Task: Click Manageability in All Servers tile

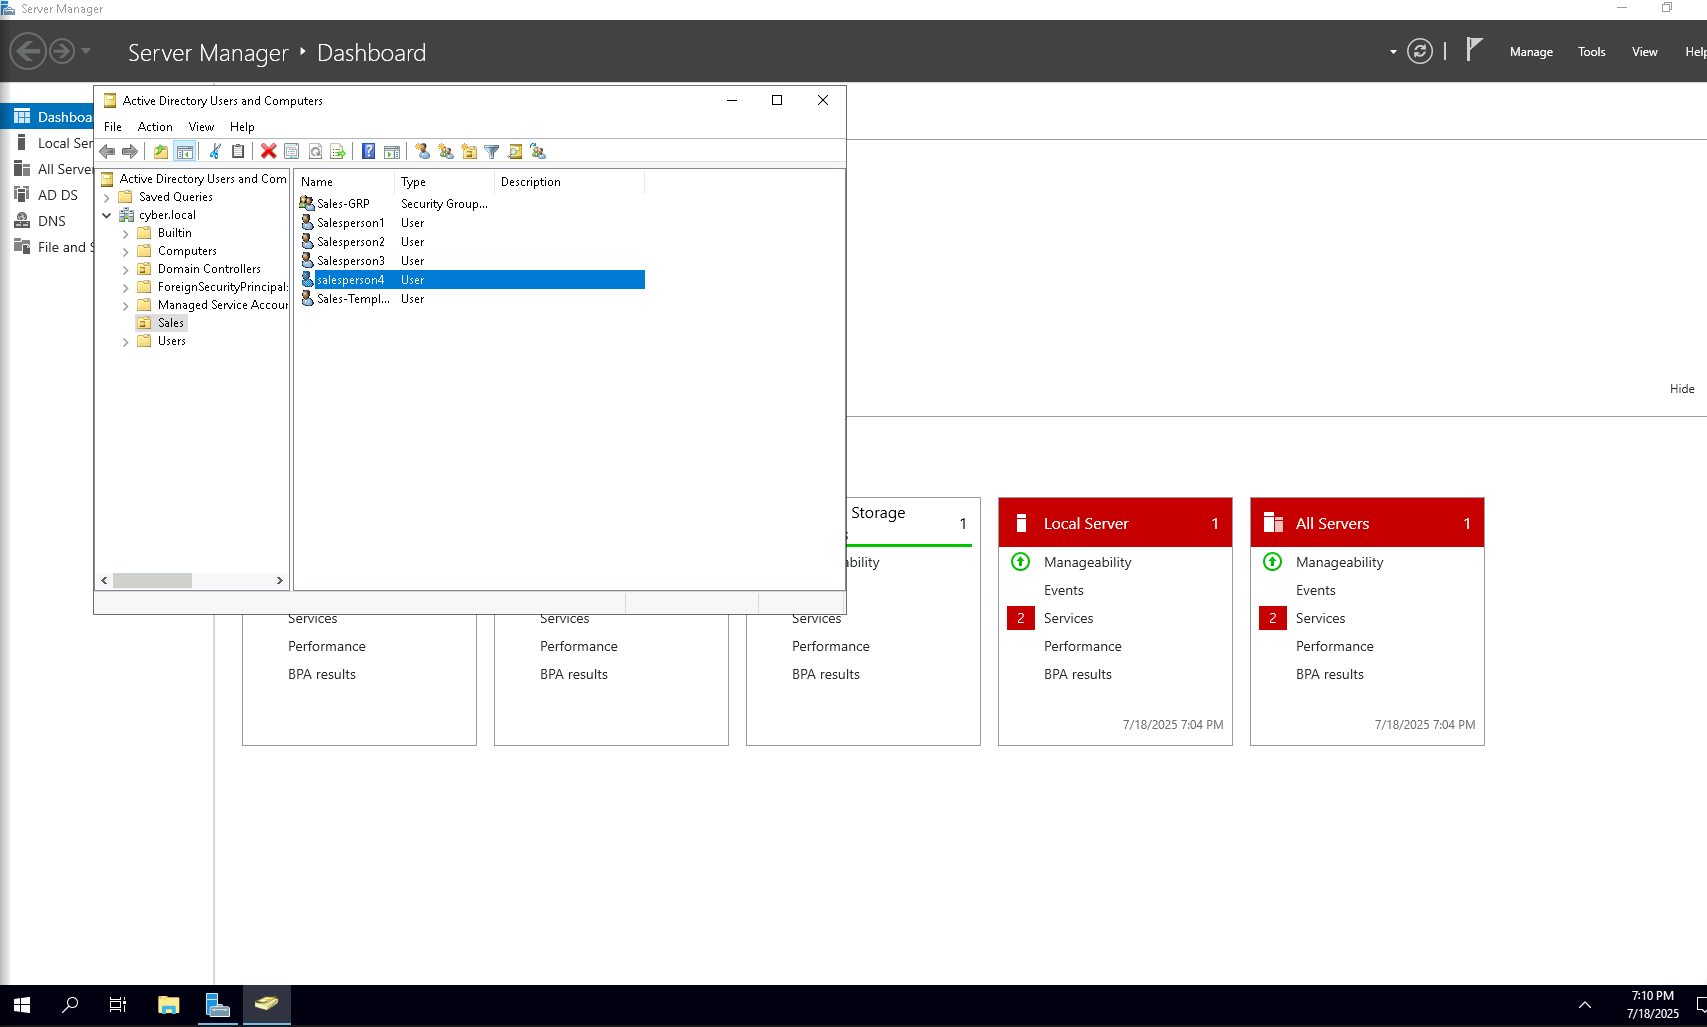Action: tap(1339, 562)
